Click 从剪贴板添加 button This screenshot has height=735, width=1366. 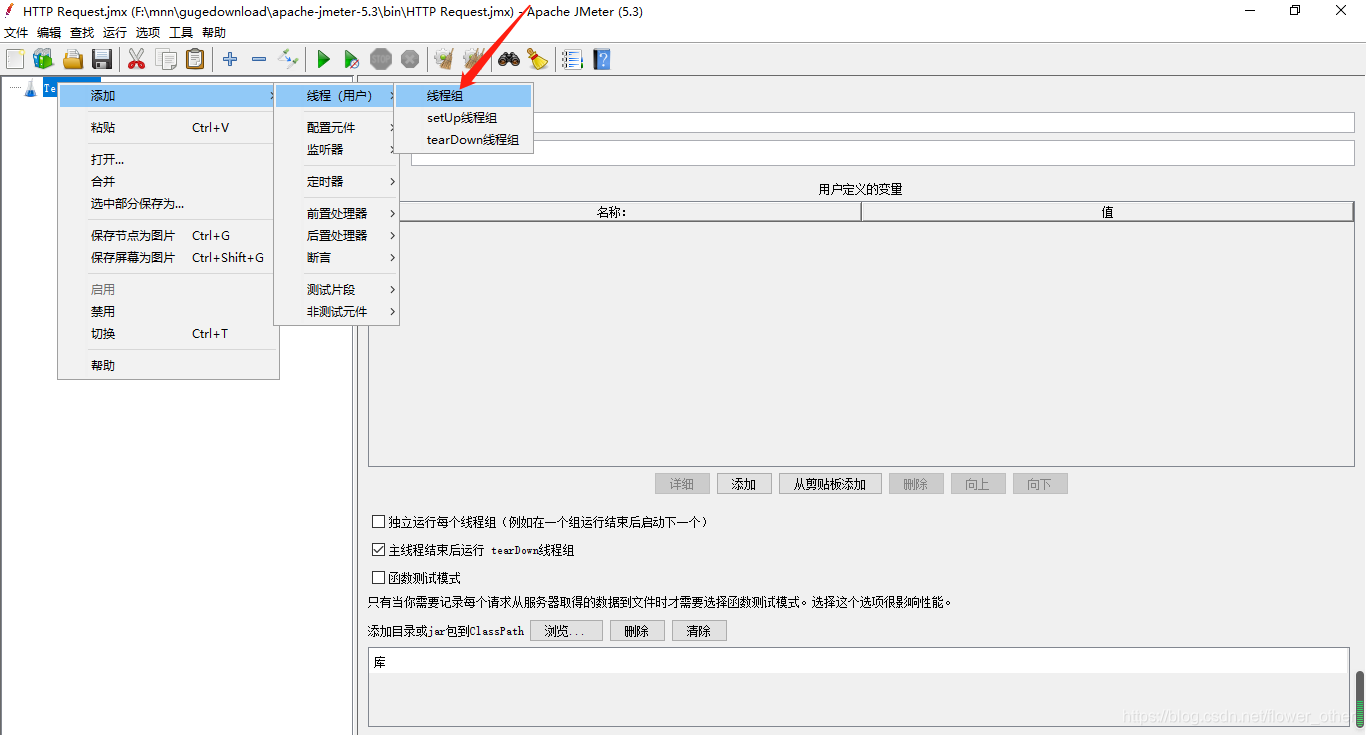[830, 484]
